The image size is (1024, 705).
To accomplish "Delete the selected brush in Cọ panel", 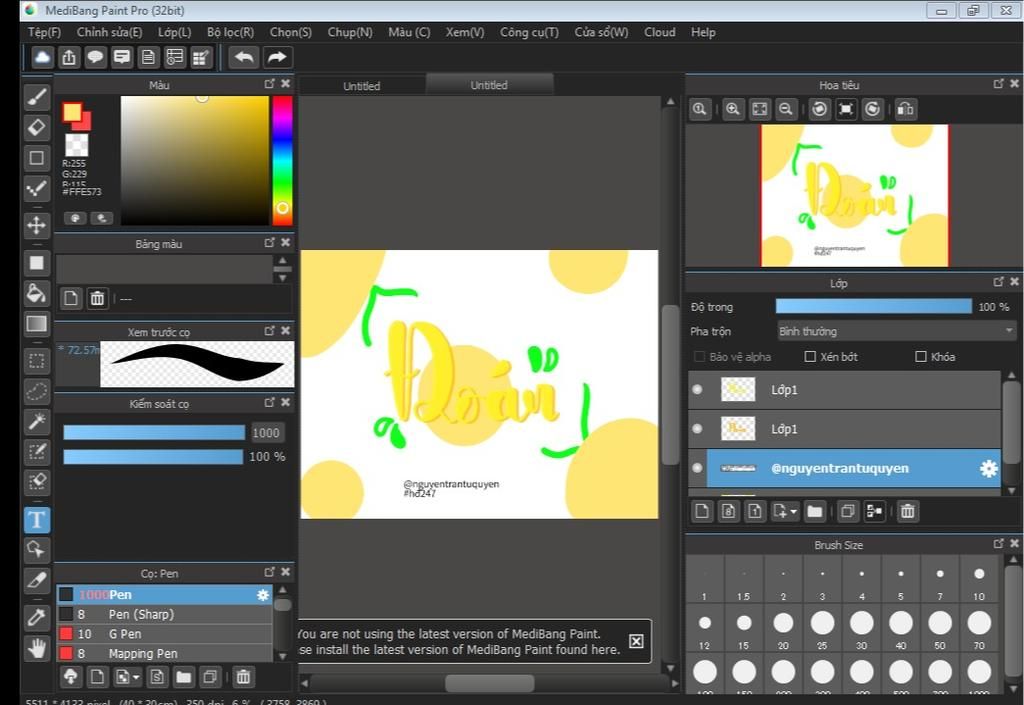I will (x=243, y=677).
